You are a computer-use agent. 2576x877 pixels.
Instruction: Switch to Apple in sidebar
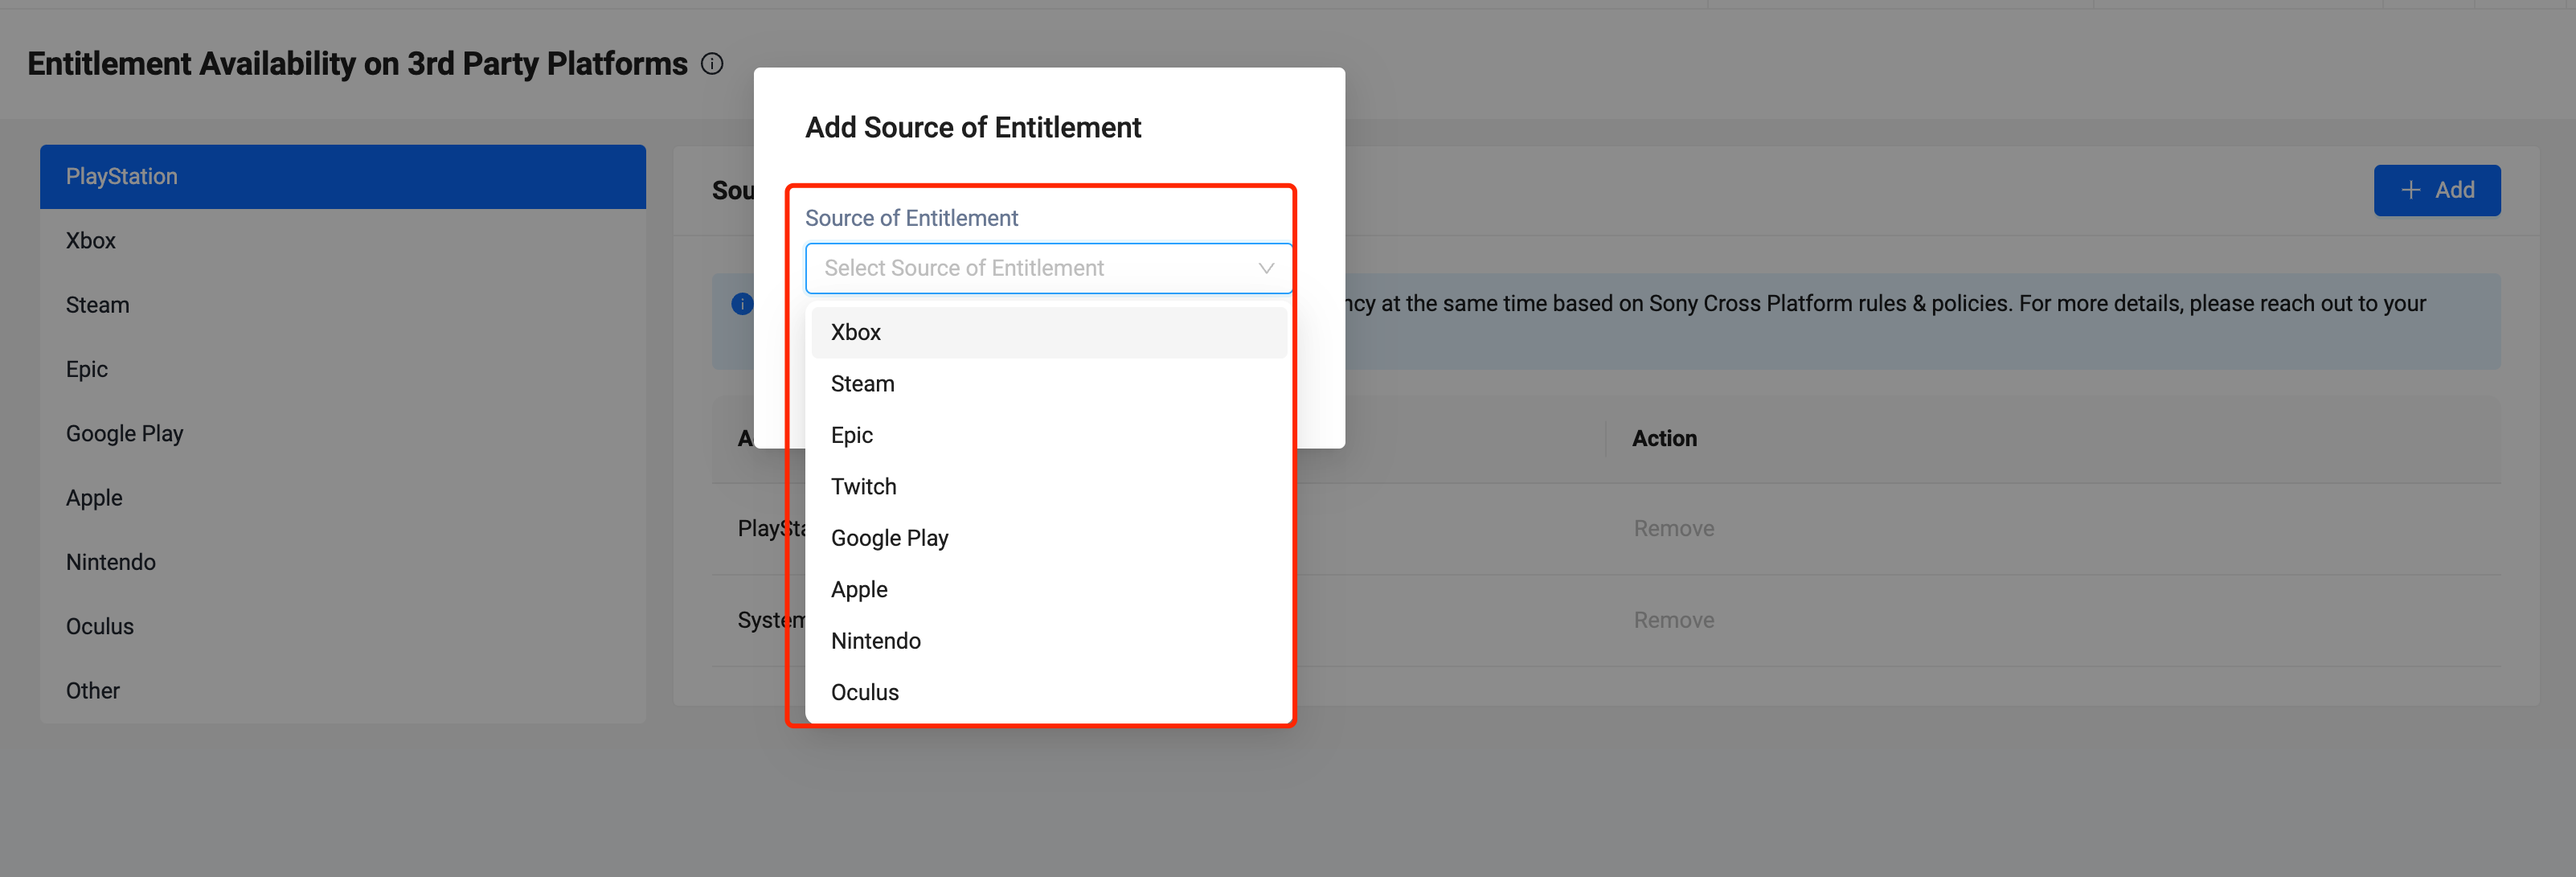coord(343,498)
